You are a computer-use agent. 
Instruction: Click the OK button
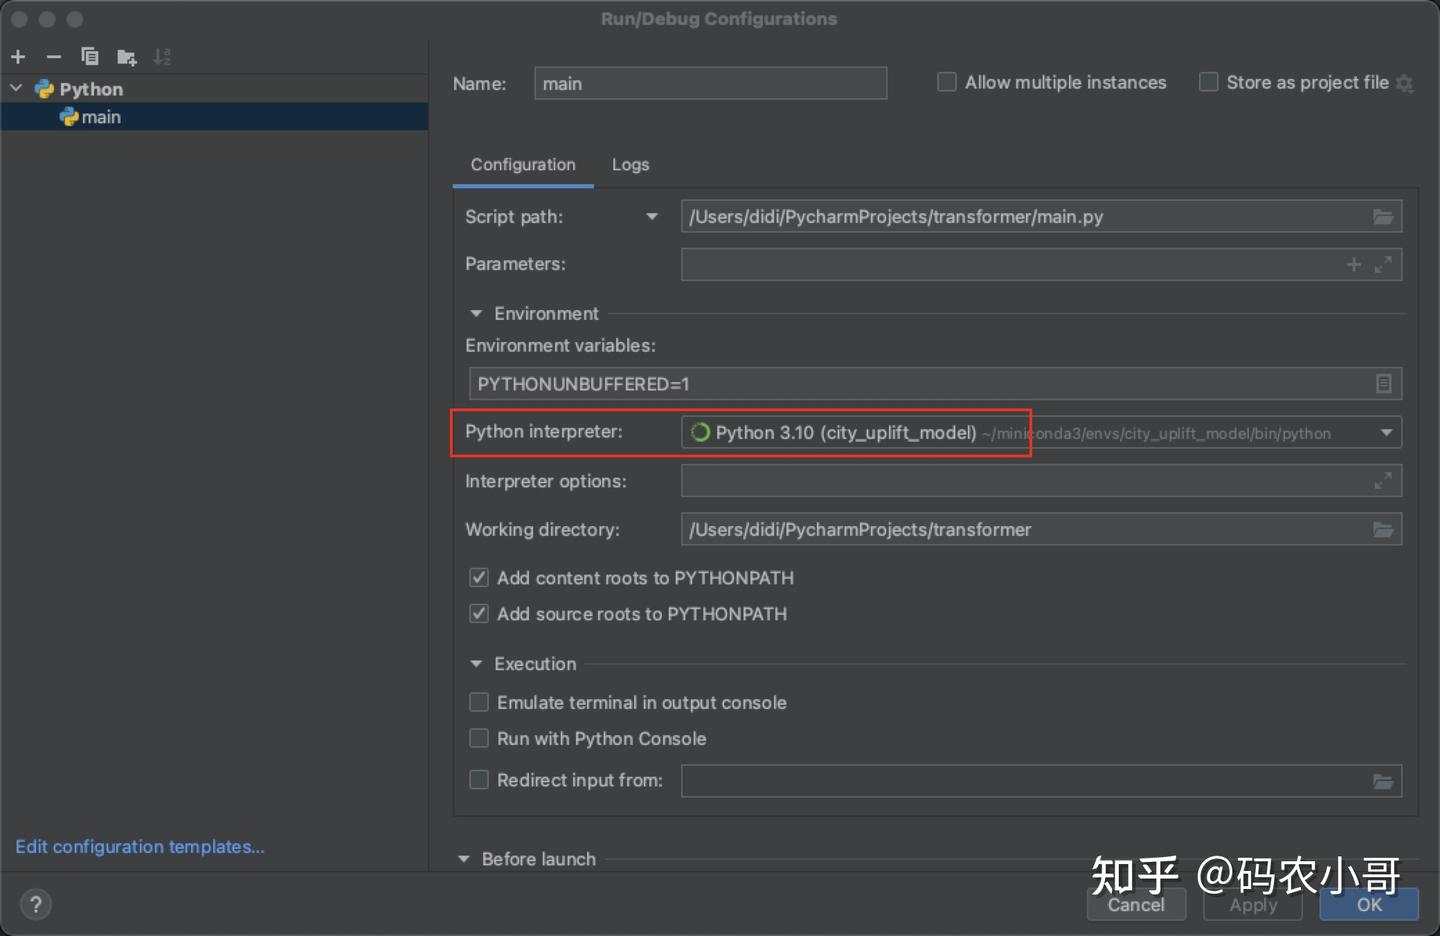point(1369,905)
